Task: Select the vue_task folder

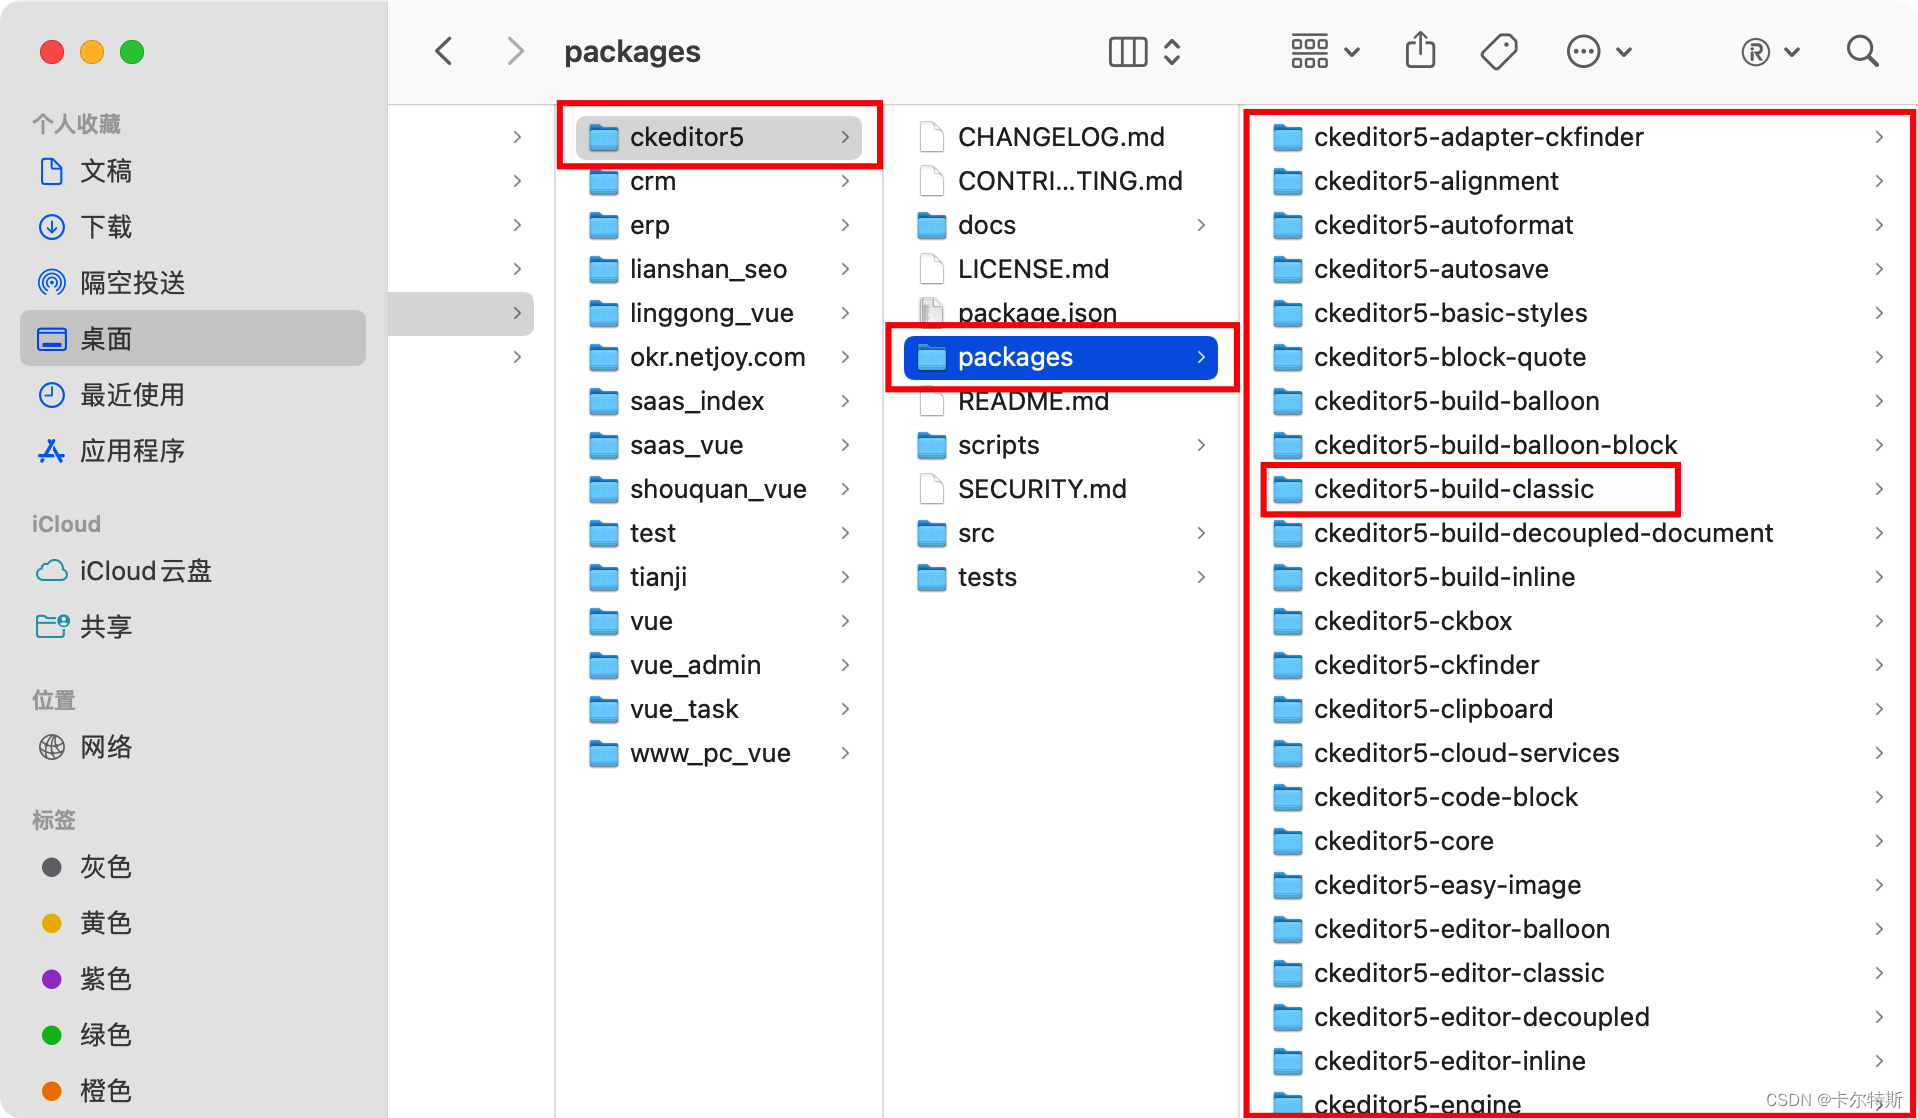Action: tap(719, 709)
